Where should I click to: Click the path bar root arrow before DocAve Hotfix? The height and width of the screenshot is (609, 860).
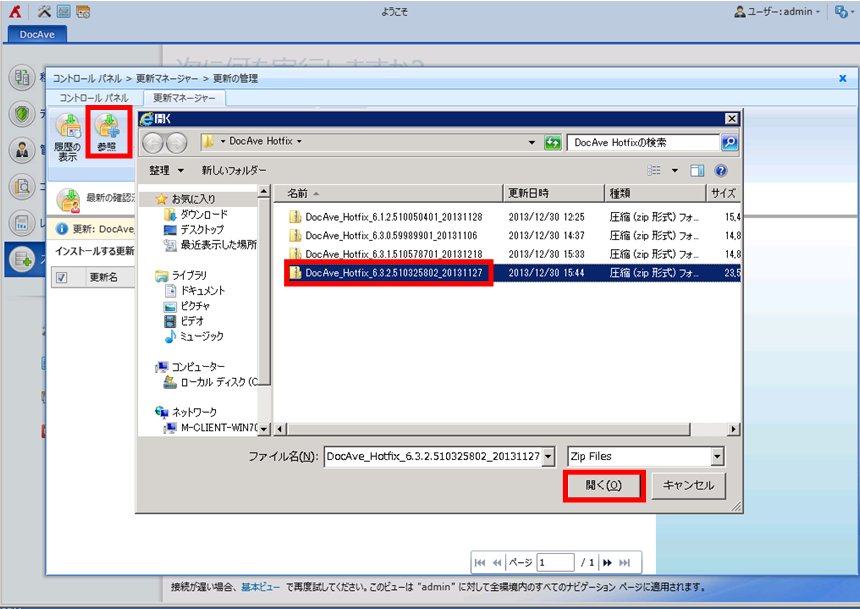pos(223,142)
